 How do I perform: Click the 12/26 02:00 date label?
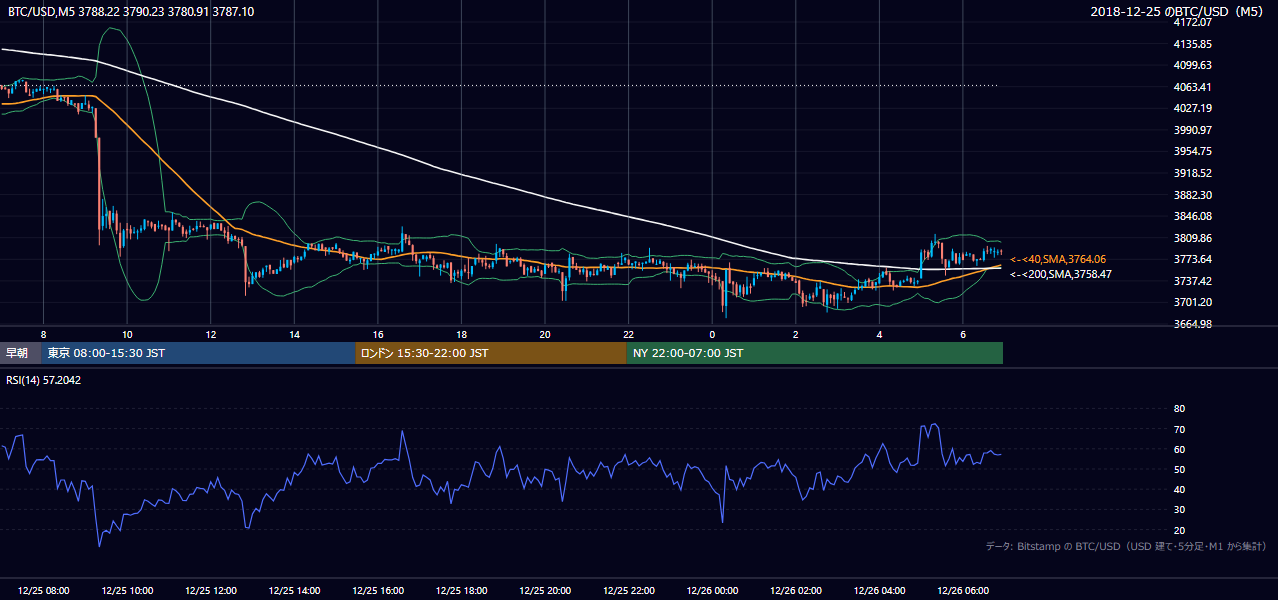(x=795, y=591)
